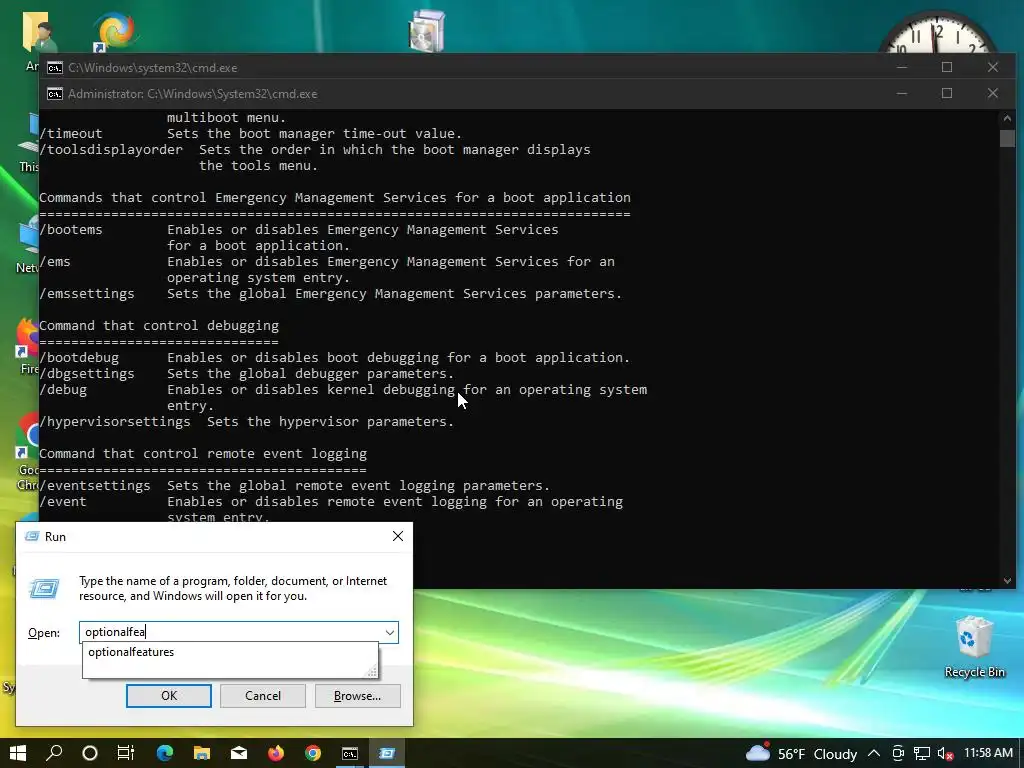Close the back C:\Windows\system32\cmd.exe window
The height and width of the screenshot is (768, 1024).
[x=993, y=67]
